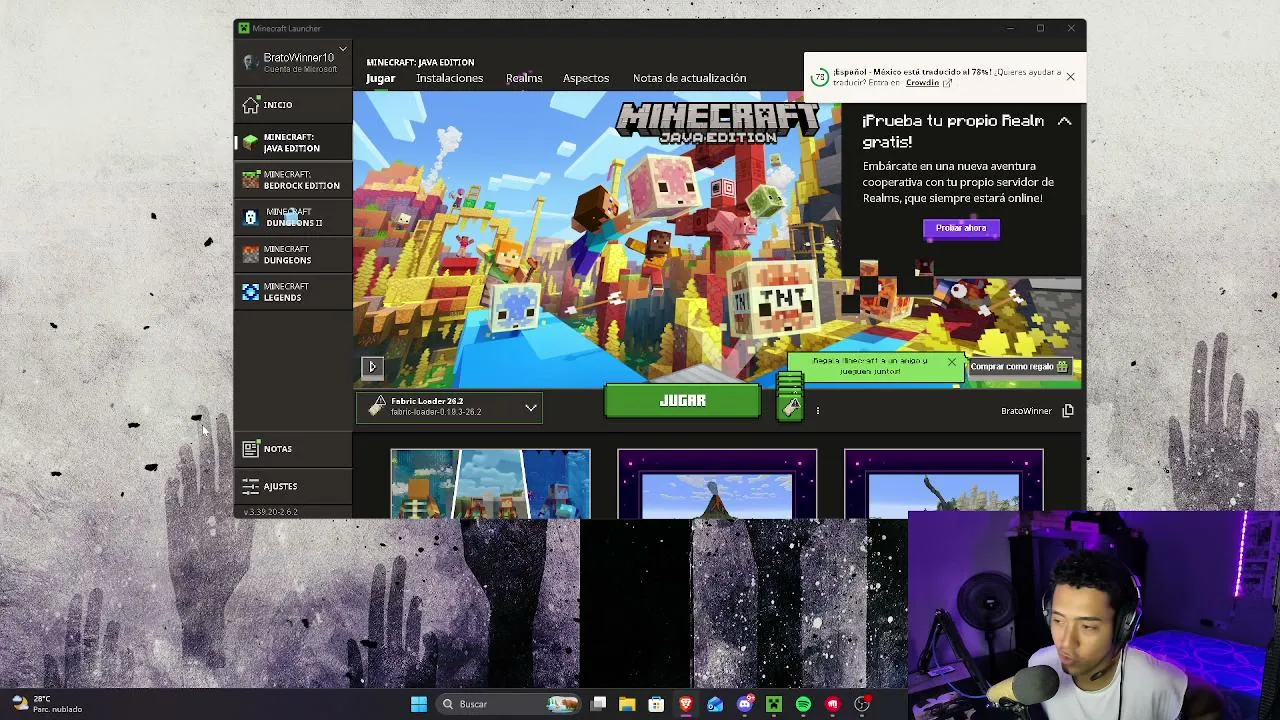Open Microsoft Store from the taskbar
Viewport: 1280px width, 720px height.
coord(656,704)
